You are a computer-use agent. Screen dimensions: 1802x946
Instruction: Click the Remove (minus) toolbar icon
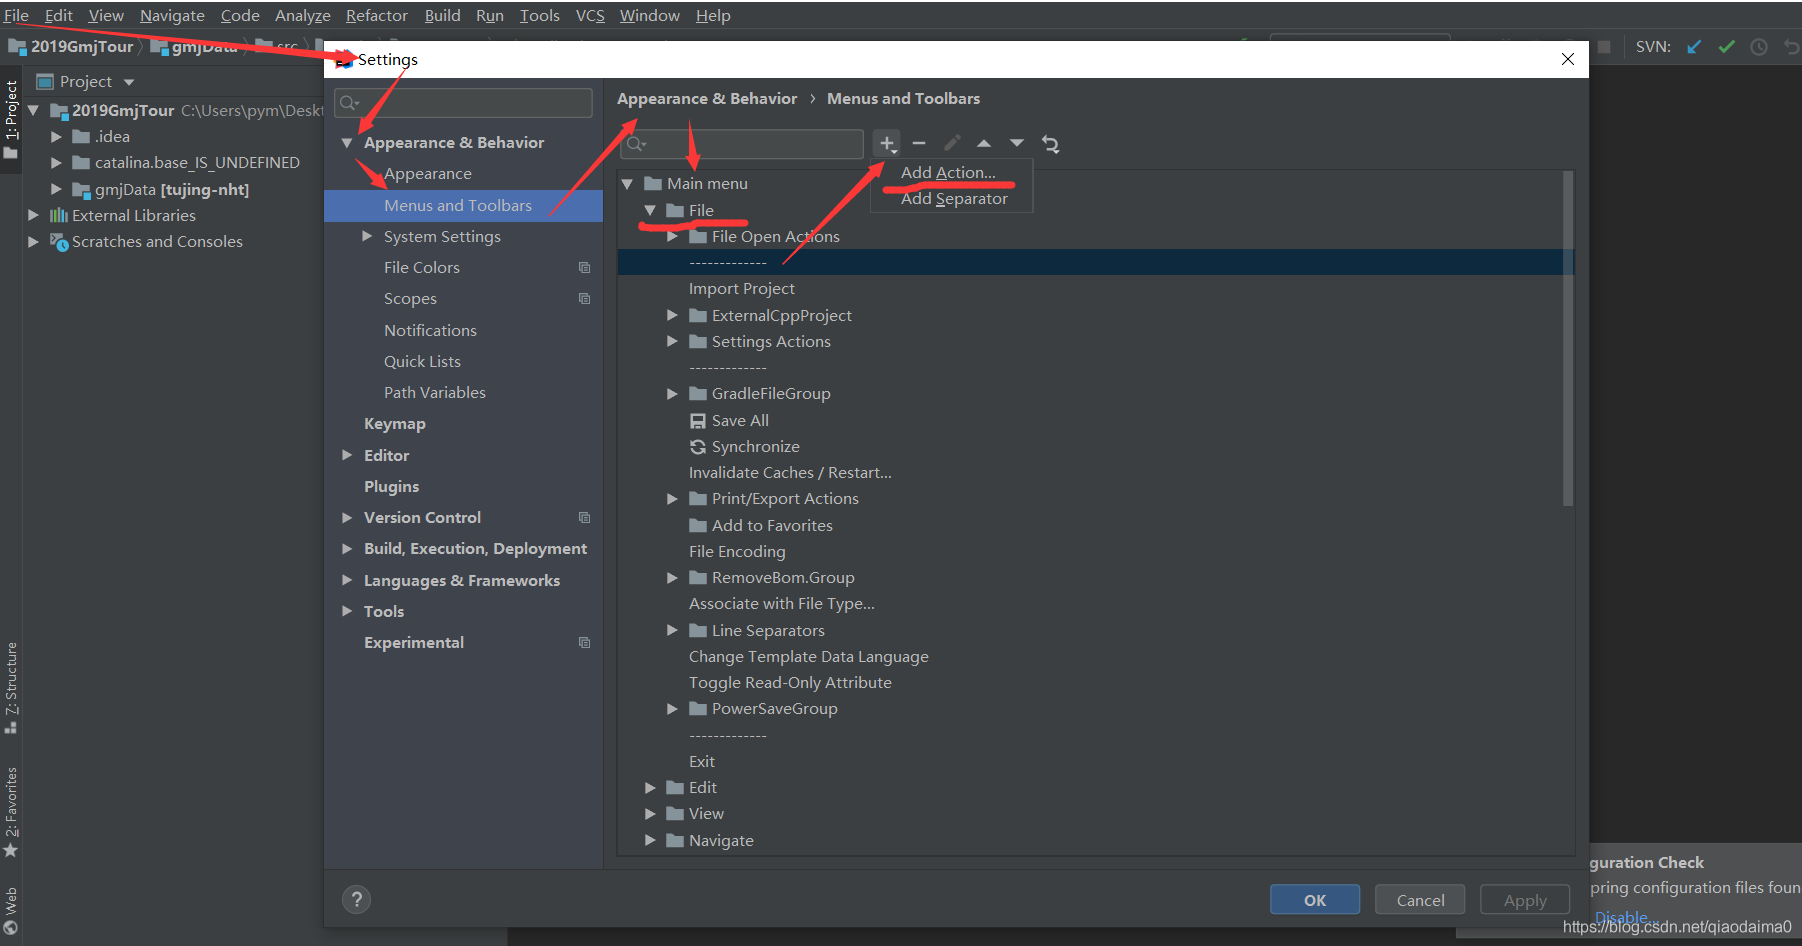coord(919,144)
